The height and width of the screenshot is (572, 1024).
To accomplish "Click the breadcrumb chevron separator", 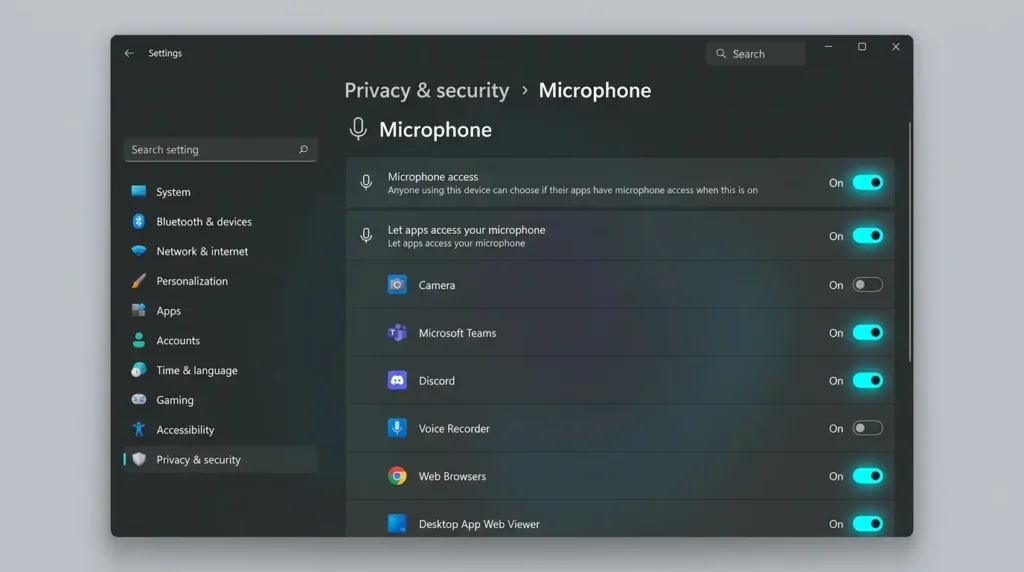I will click(524, 91).
